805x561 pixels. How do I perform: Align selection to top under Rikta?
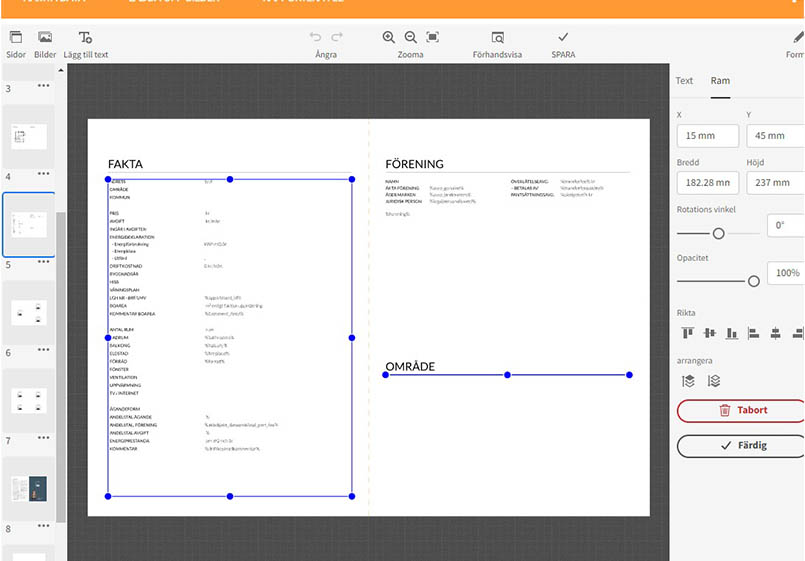[688, 333]
